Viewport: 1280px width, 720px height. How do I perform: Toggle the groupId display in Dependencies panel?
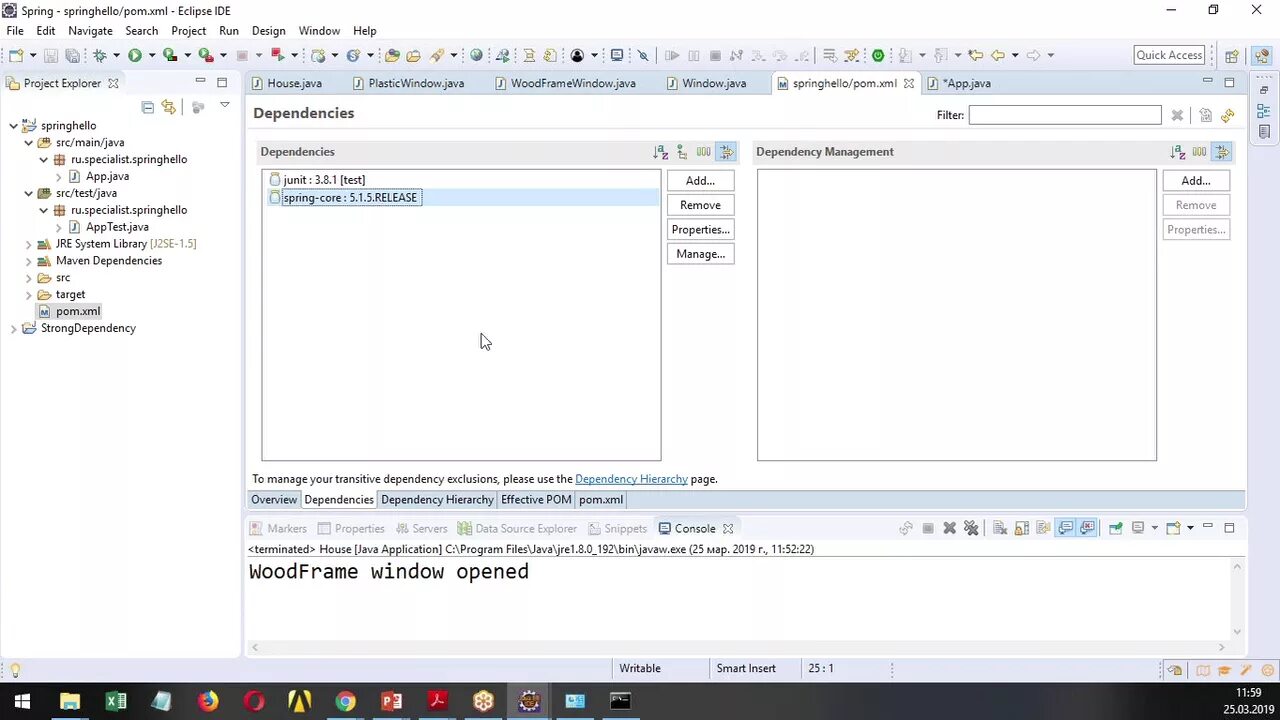(x=703, y=152)
